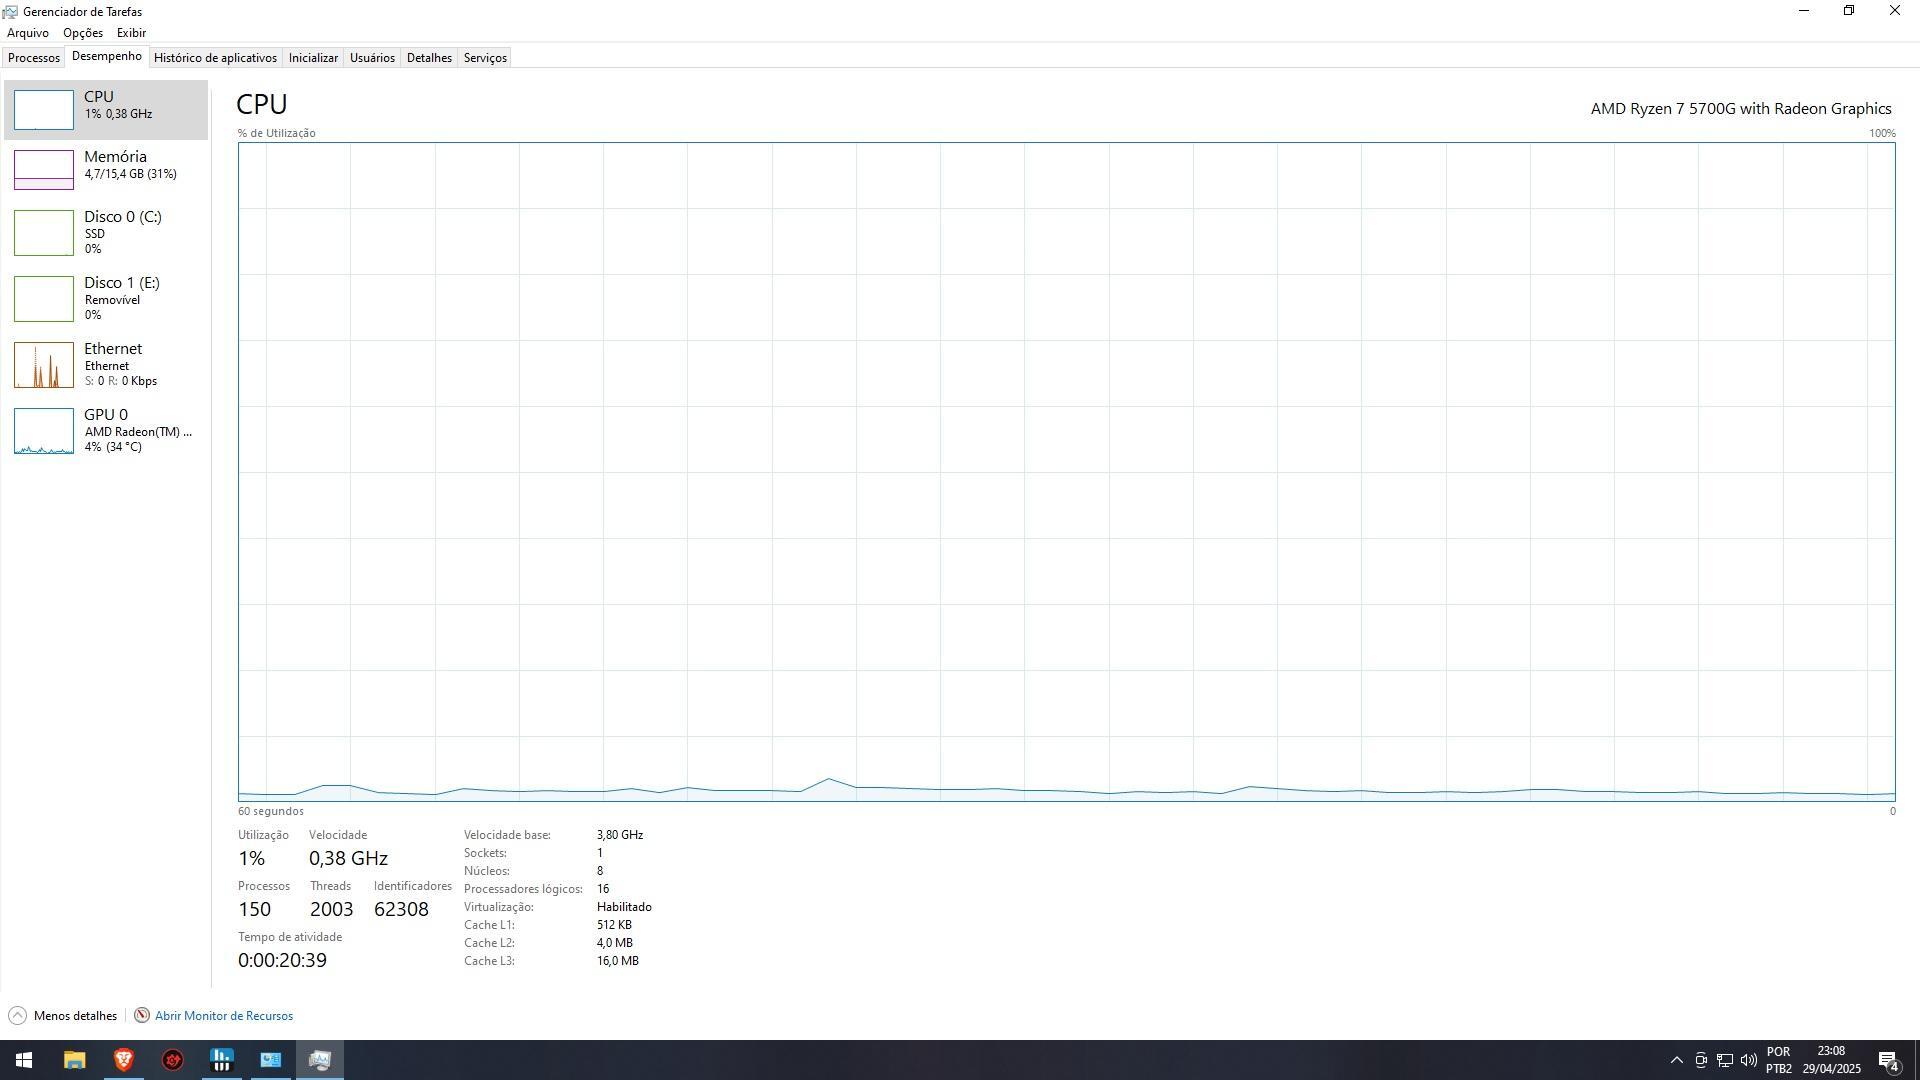Switch to Histórico de aplicativos tab
Screen dimensions: 1920x1080
[x=215, y=58]
